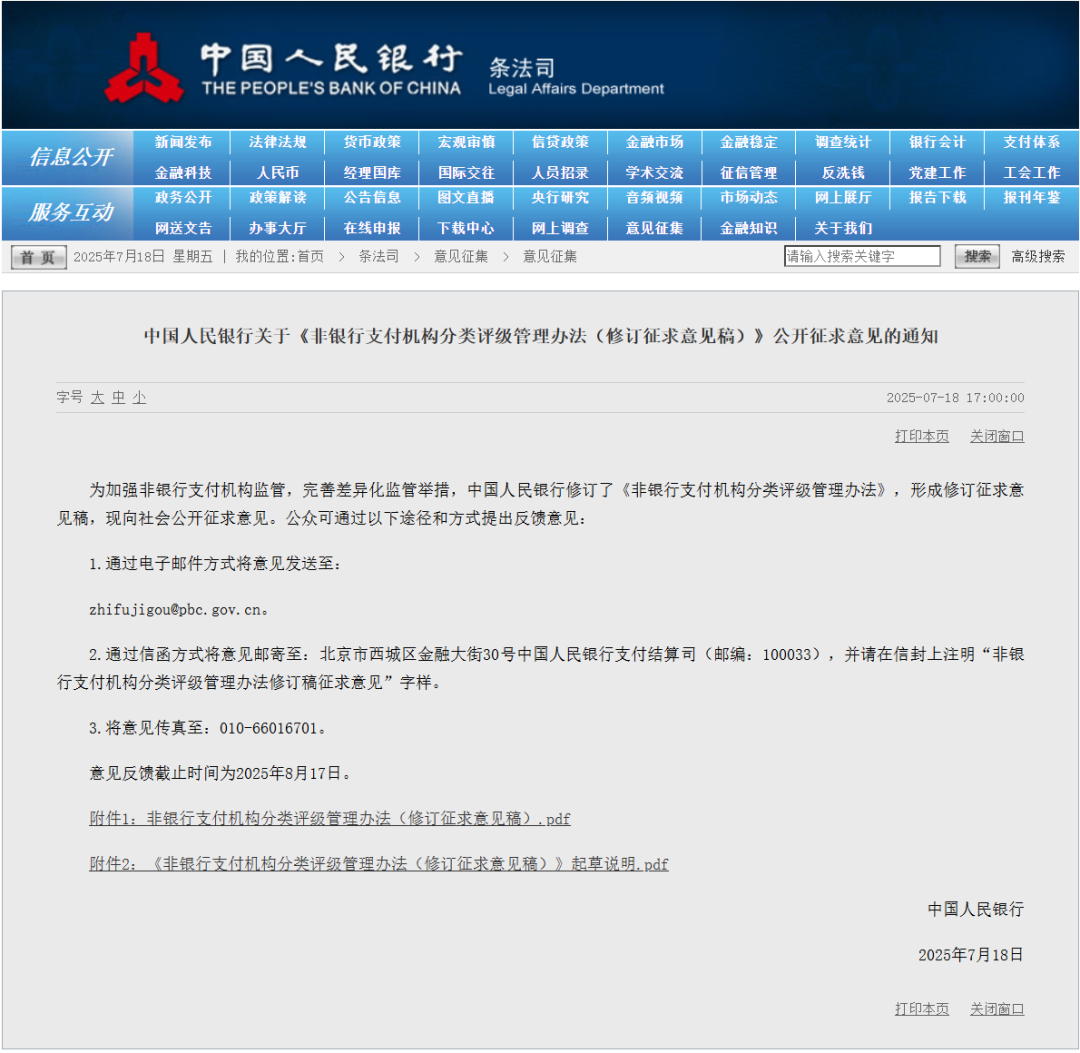Click 关闭窗口 below the article signature
1080x1053 pixels.
(997, 1009)
